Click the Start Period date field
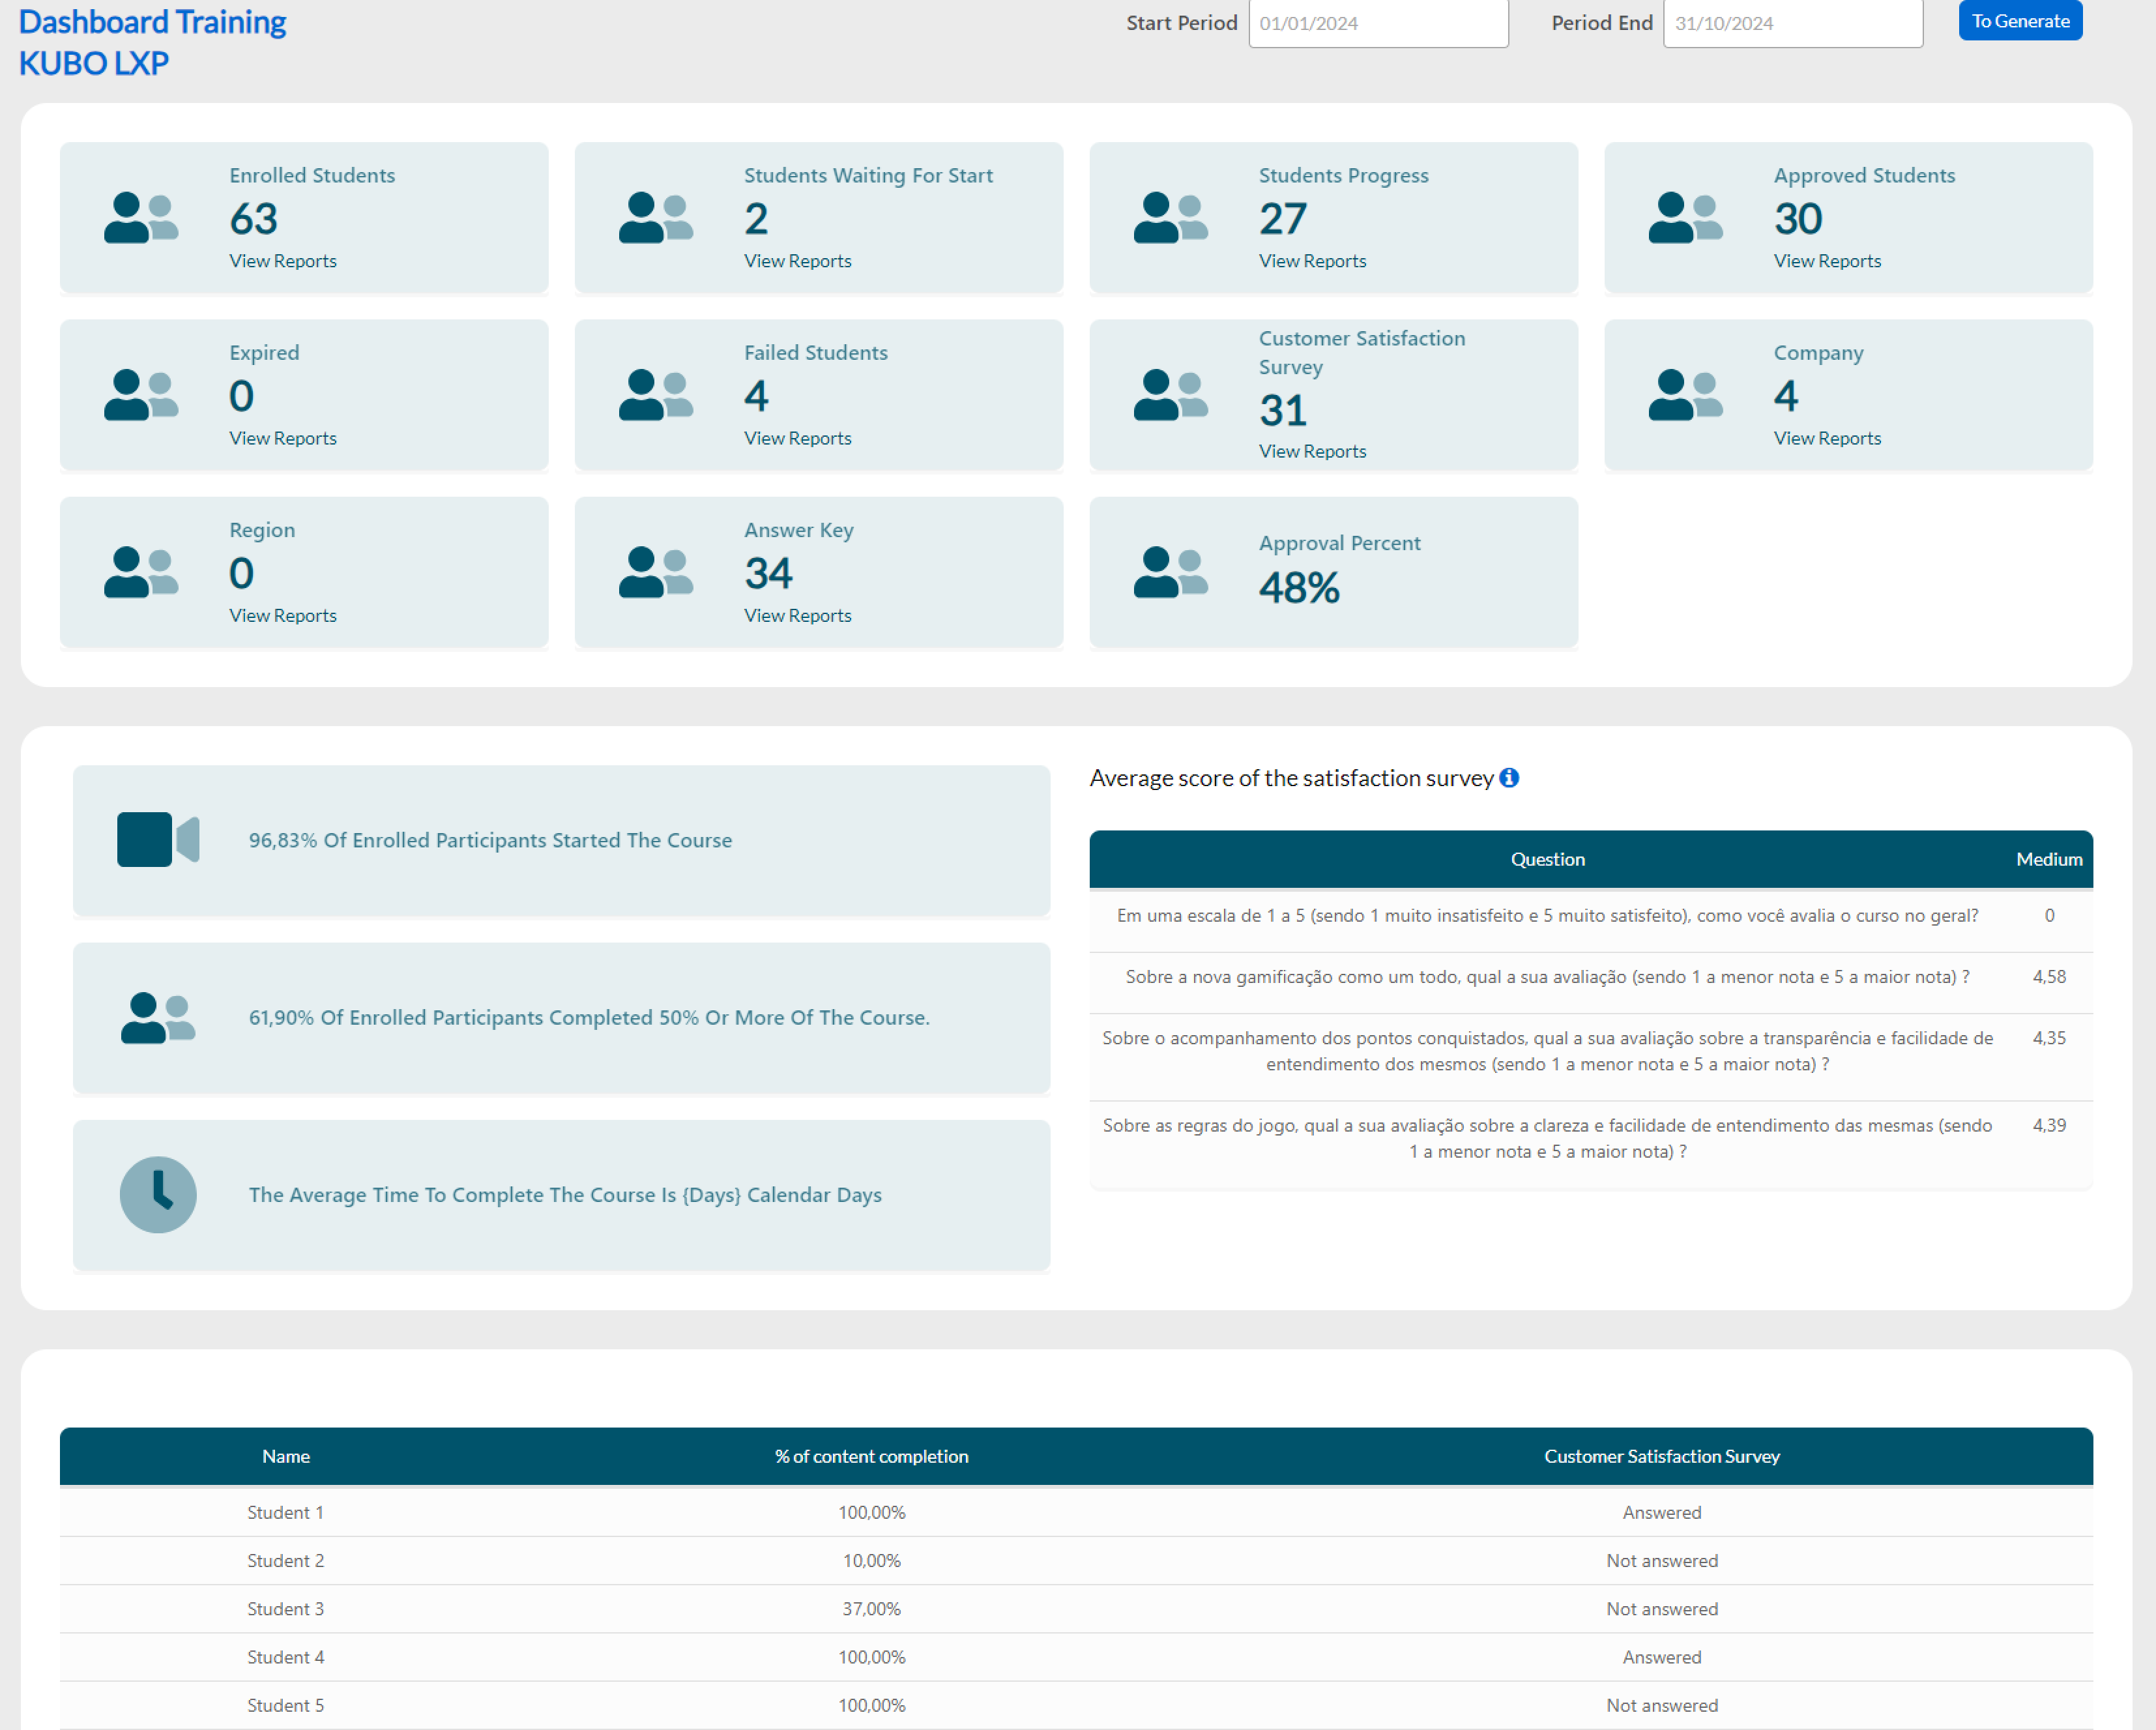This screenshot has height=1730, width=2156. point(1377,23)
